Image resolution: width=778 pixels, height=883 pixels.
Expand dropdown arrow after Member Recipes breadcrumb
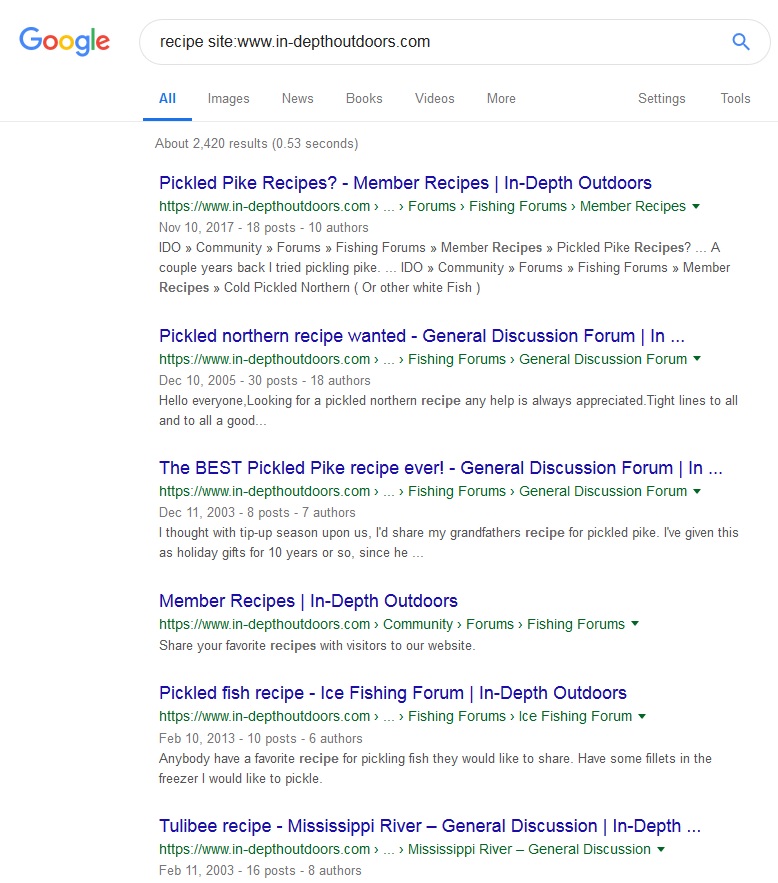pos(696,207)
